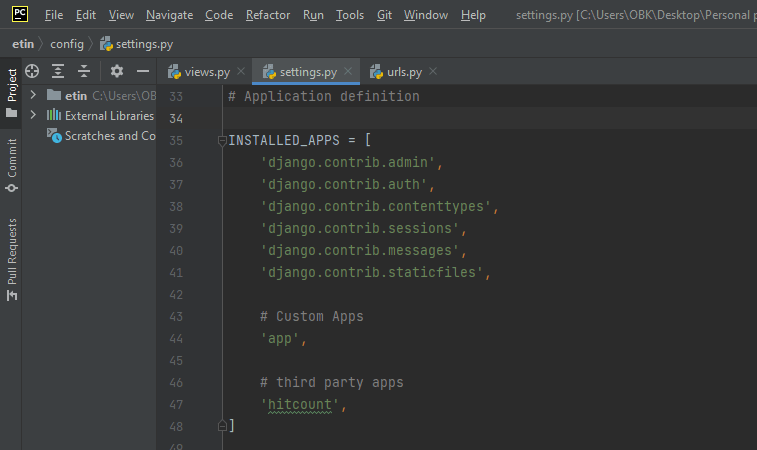Open the View menu
This screenshot has height=450, width=757.
click(x=121, y=15)
